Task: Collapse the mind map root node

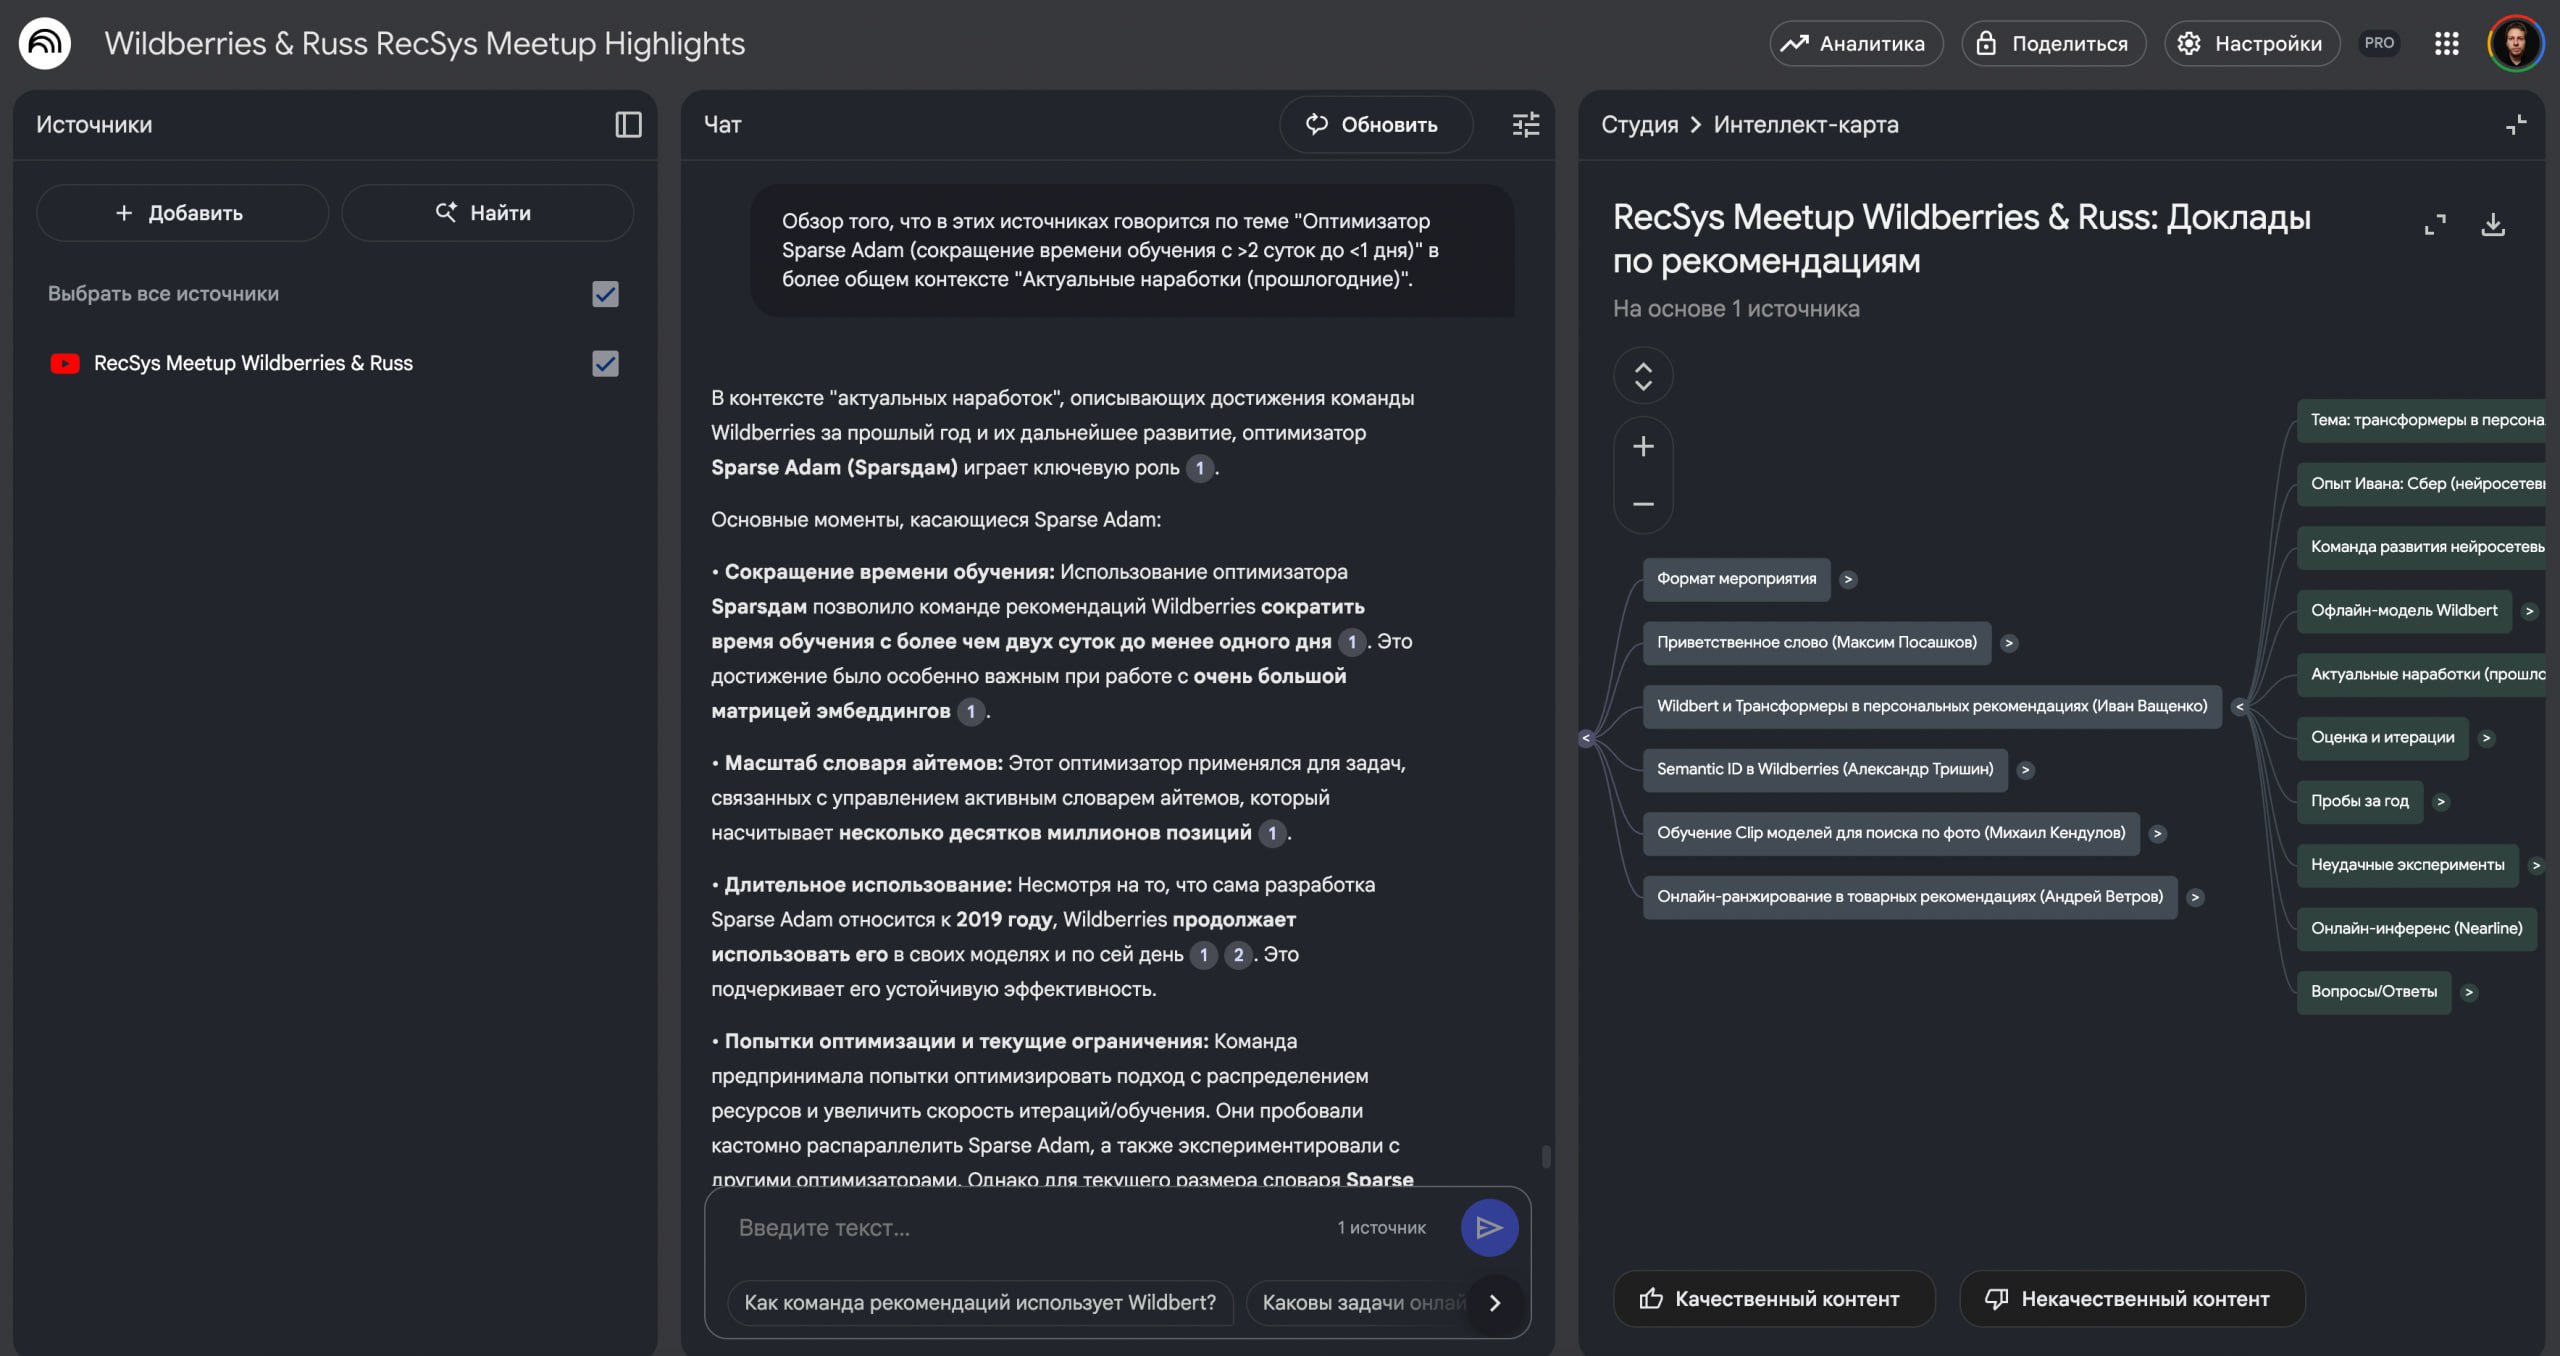Action: pos(1586,738)
